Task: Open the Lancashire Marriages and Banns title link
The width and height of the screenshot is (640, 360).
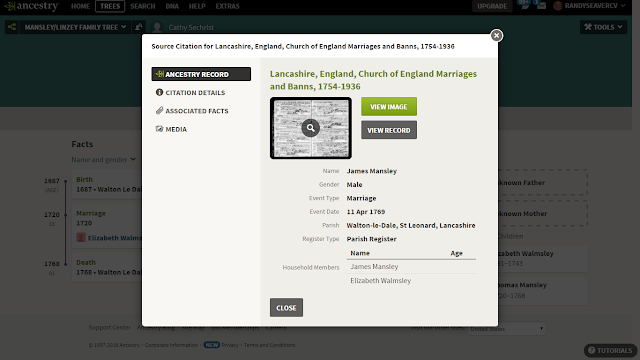Action: (x=373, y=80)
